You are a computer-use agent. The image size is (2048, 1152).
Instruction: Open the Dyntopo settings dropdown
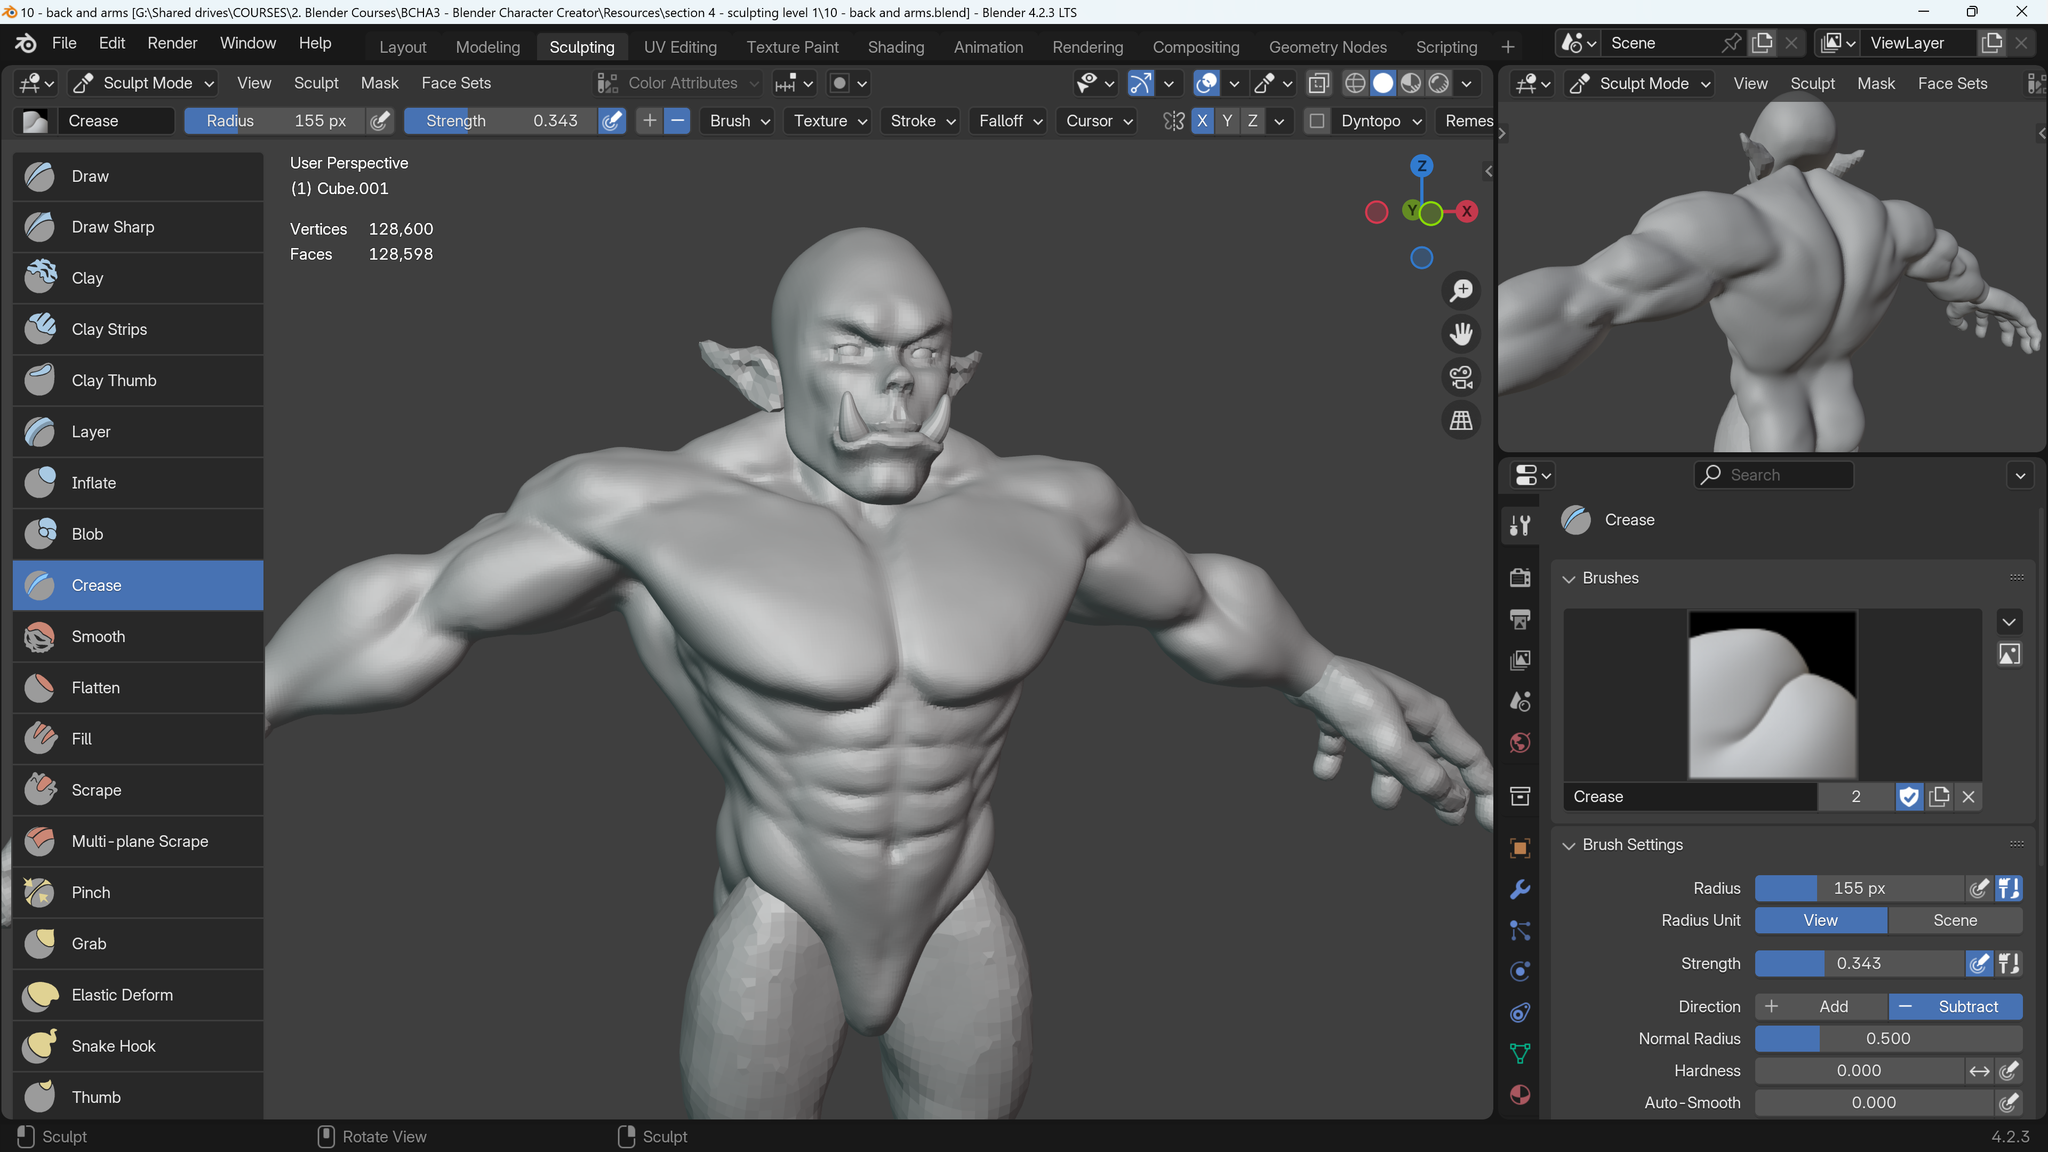point(1416,120)
